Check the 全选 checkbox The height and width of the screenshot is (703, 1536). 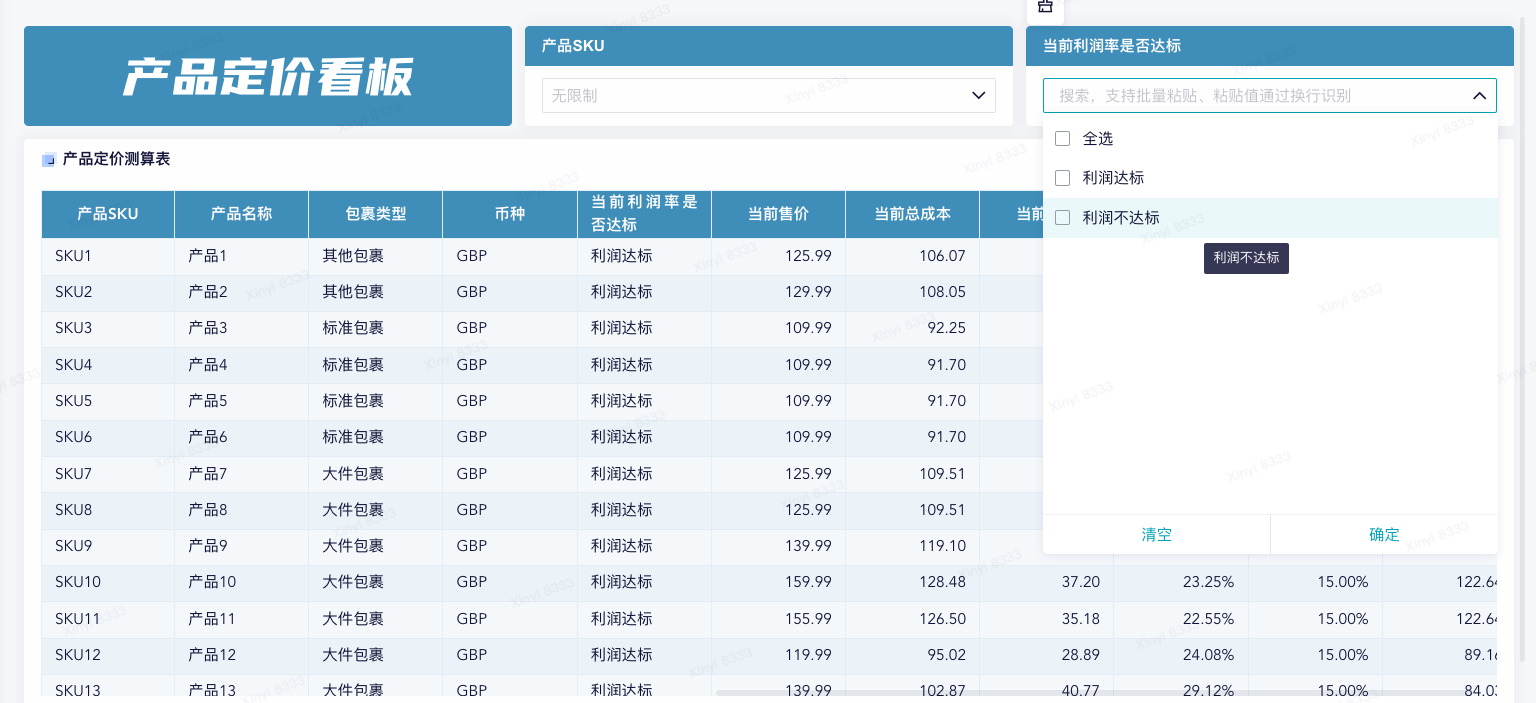(x=1063, y=139)
